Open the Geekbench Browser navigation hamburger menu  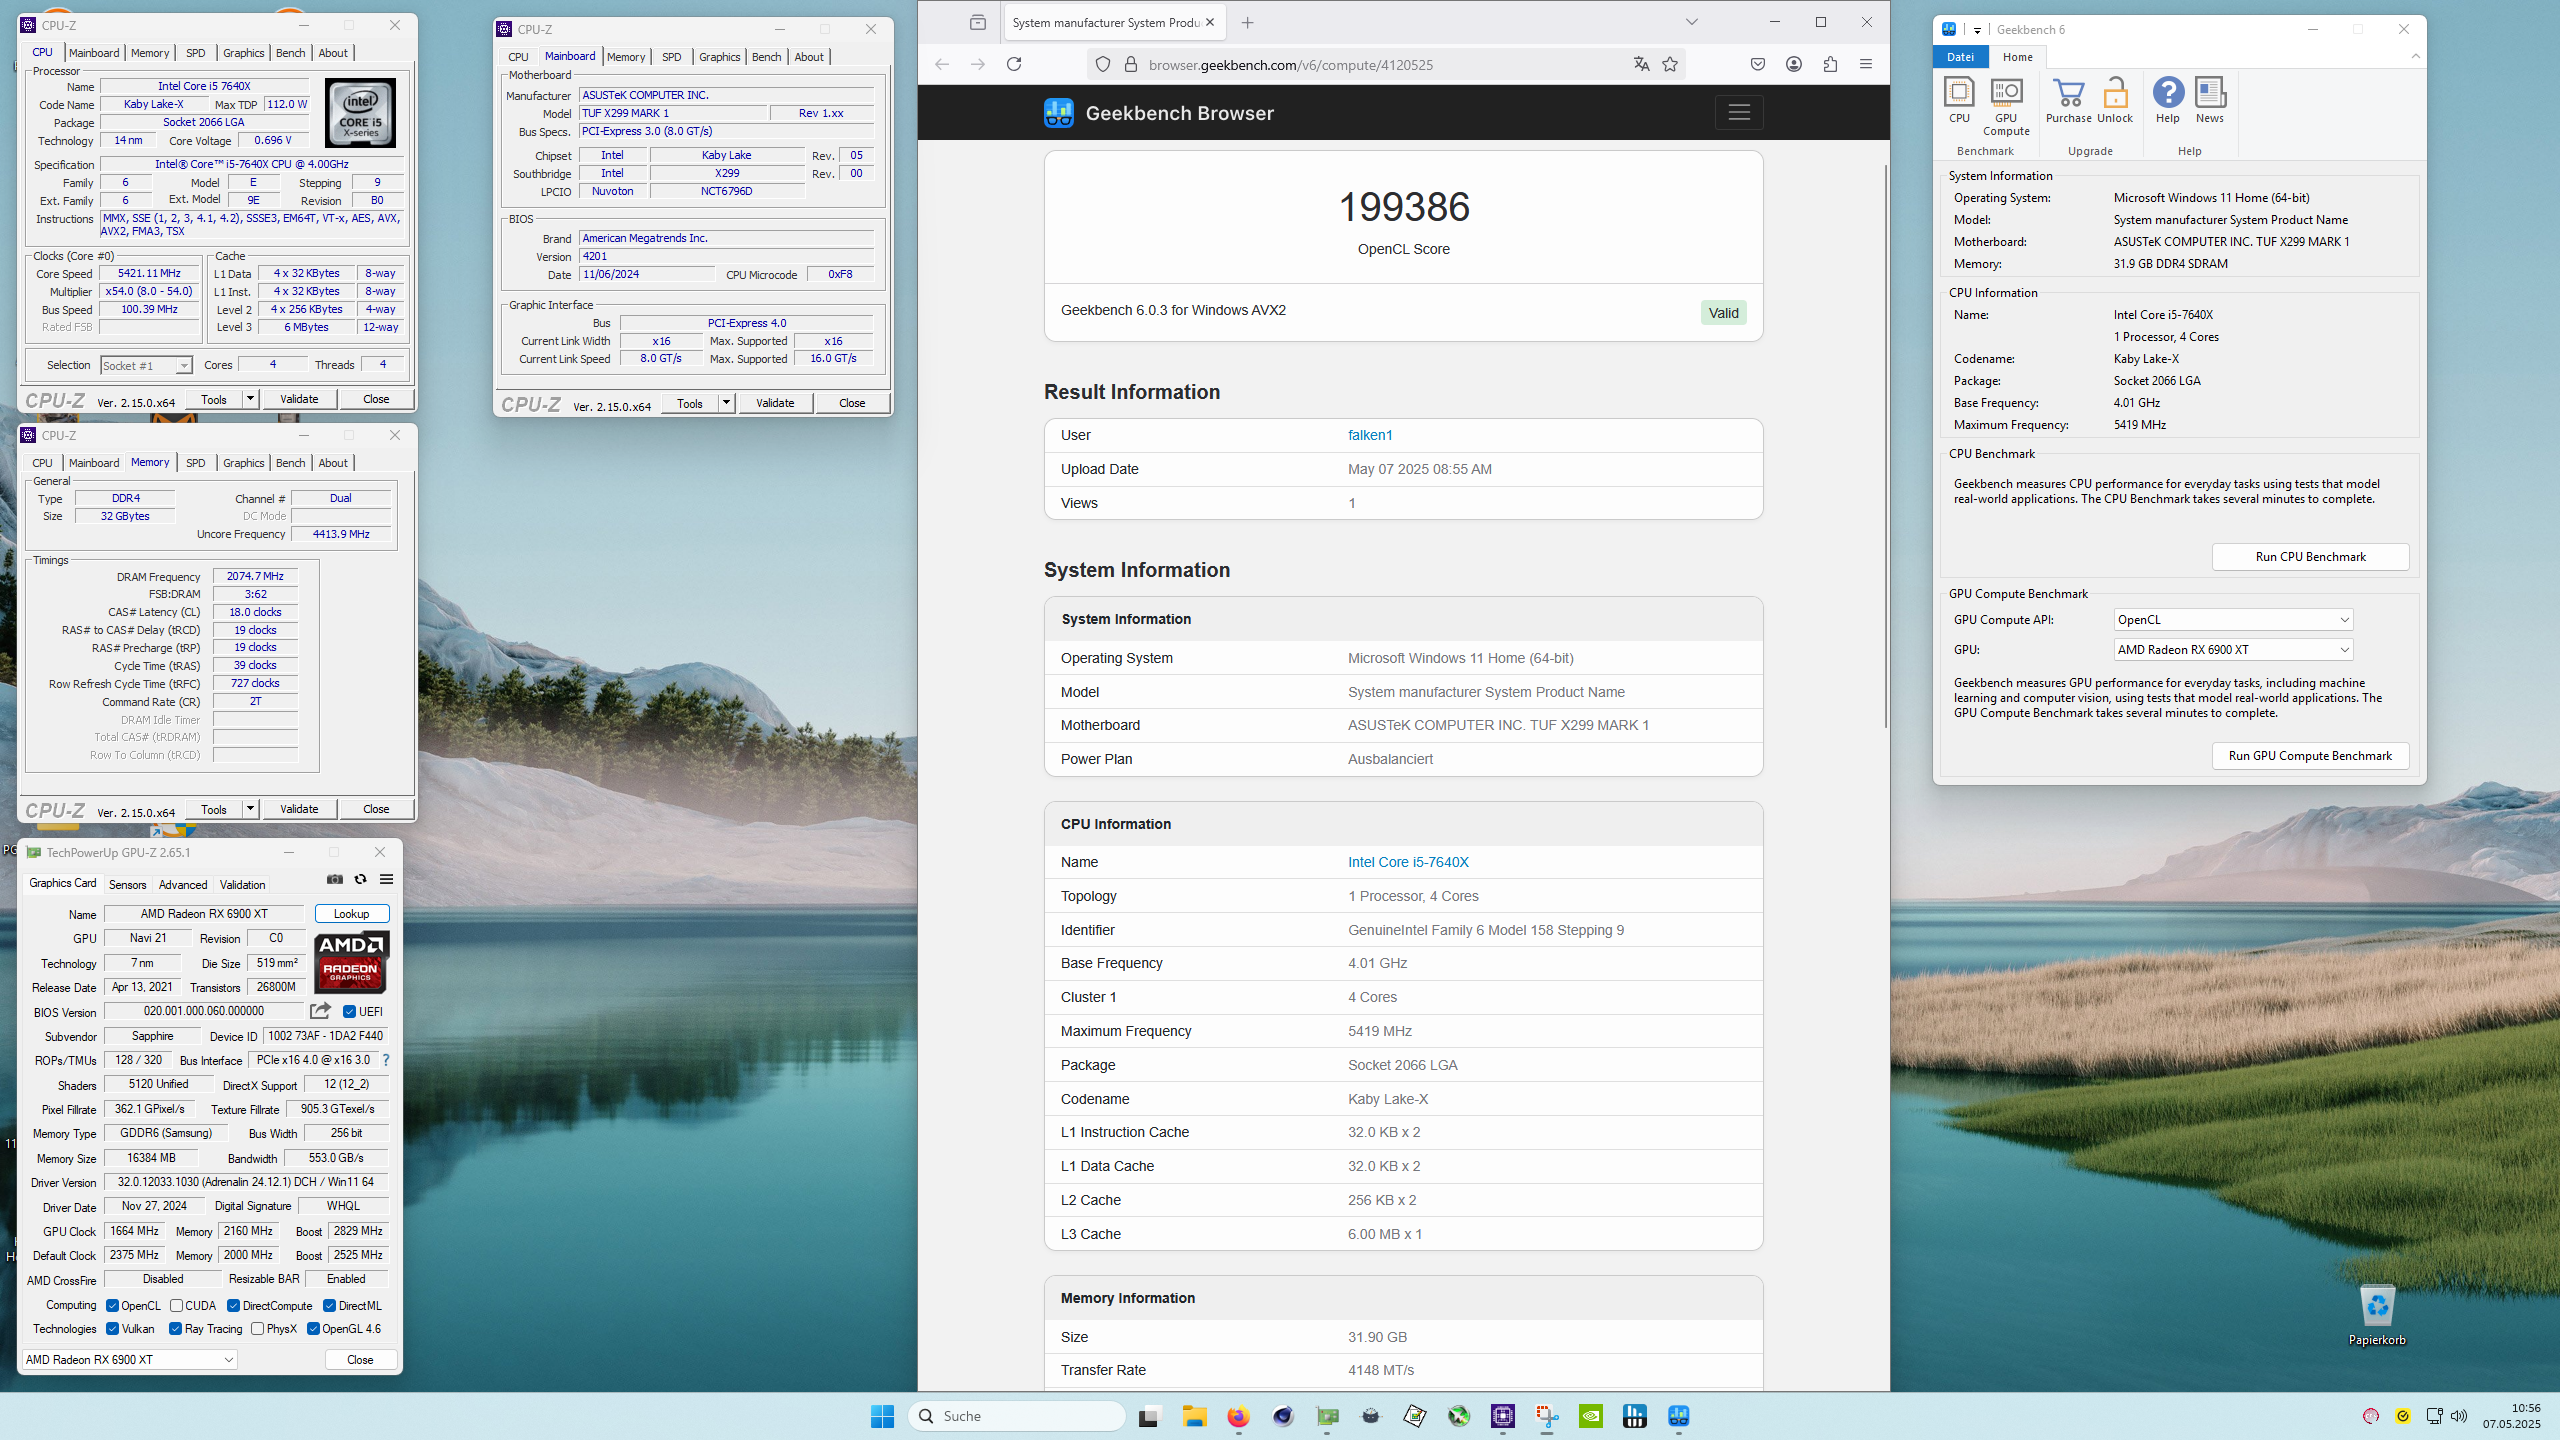(x=1739, y=113)
